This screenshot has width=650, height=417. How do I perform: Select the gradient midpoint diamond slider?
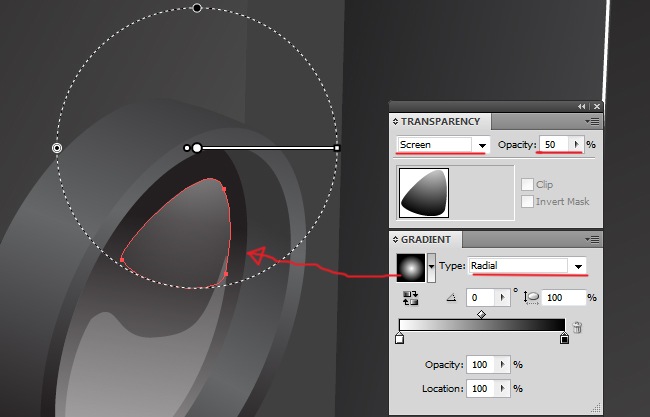pyautogui.click(x=481, y=315)
